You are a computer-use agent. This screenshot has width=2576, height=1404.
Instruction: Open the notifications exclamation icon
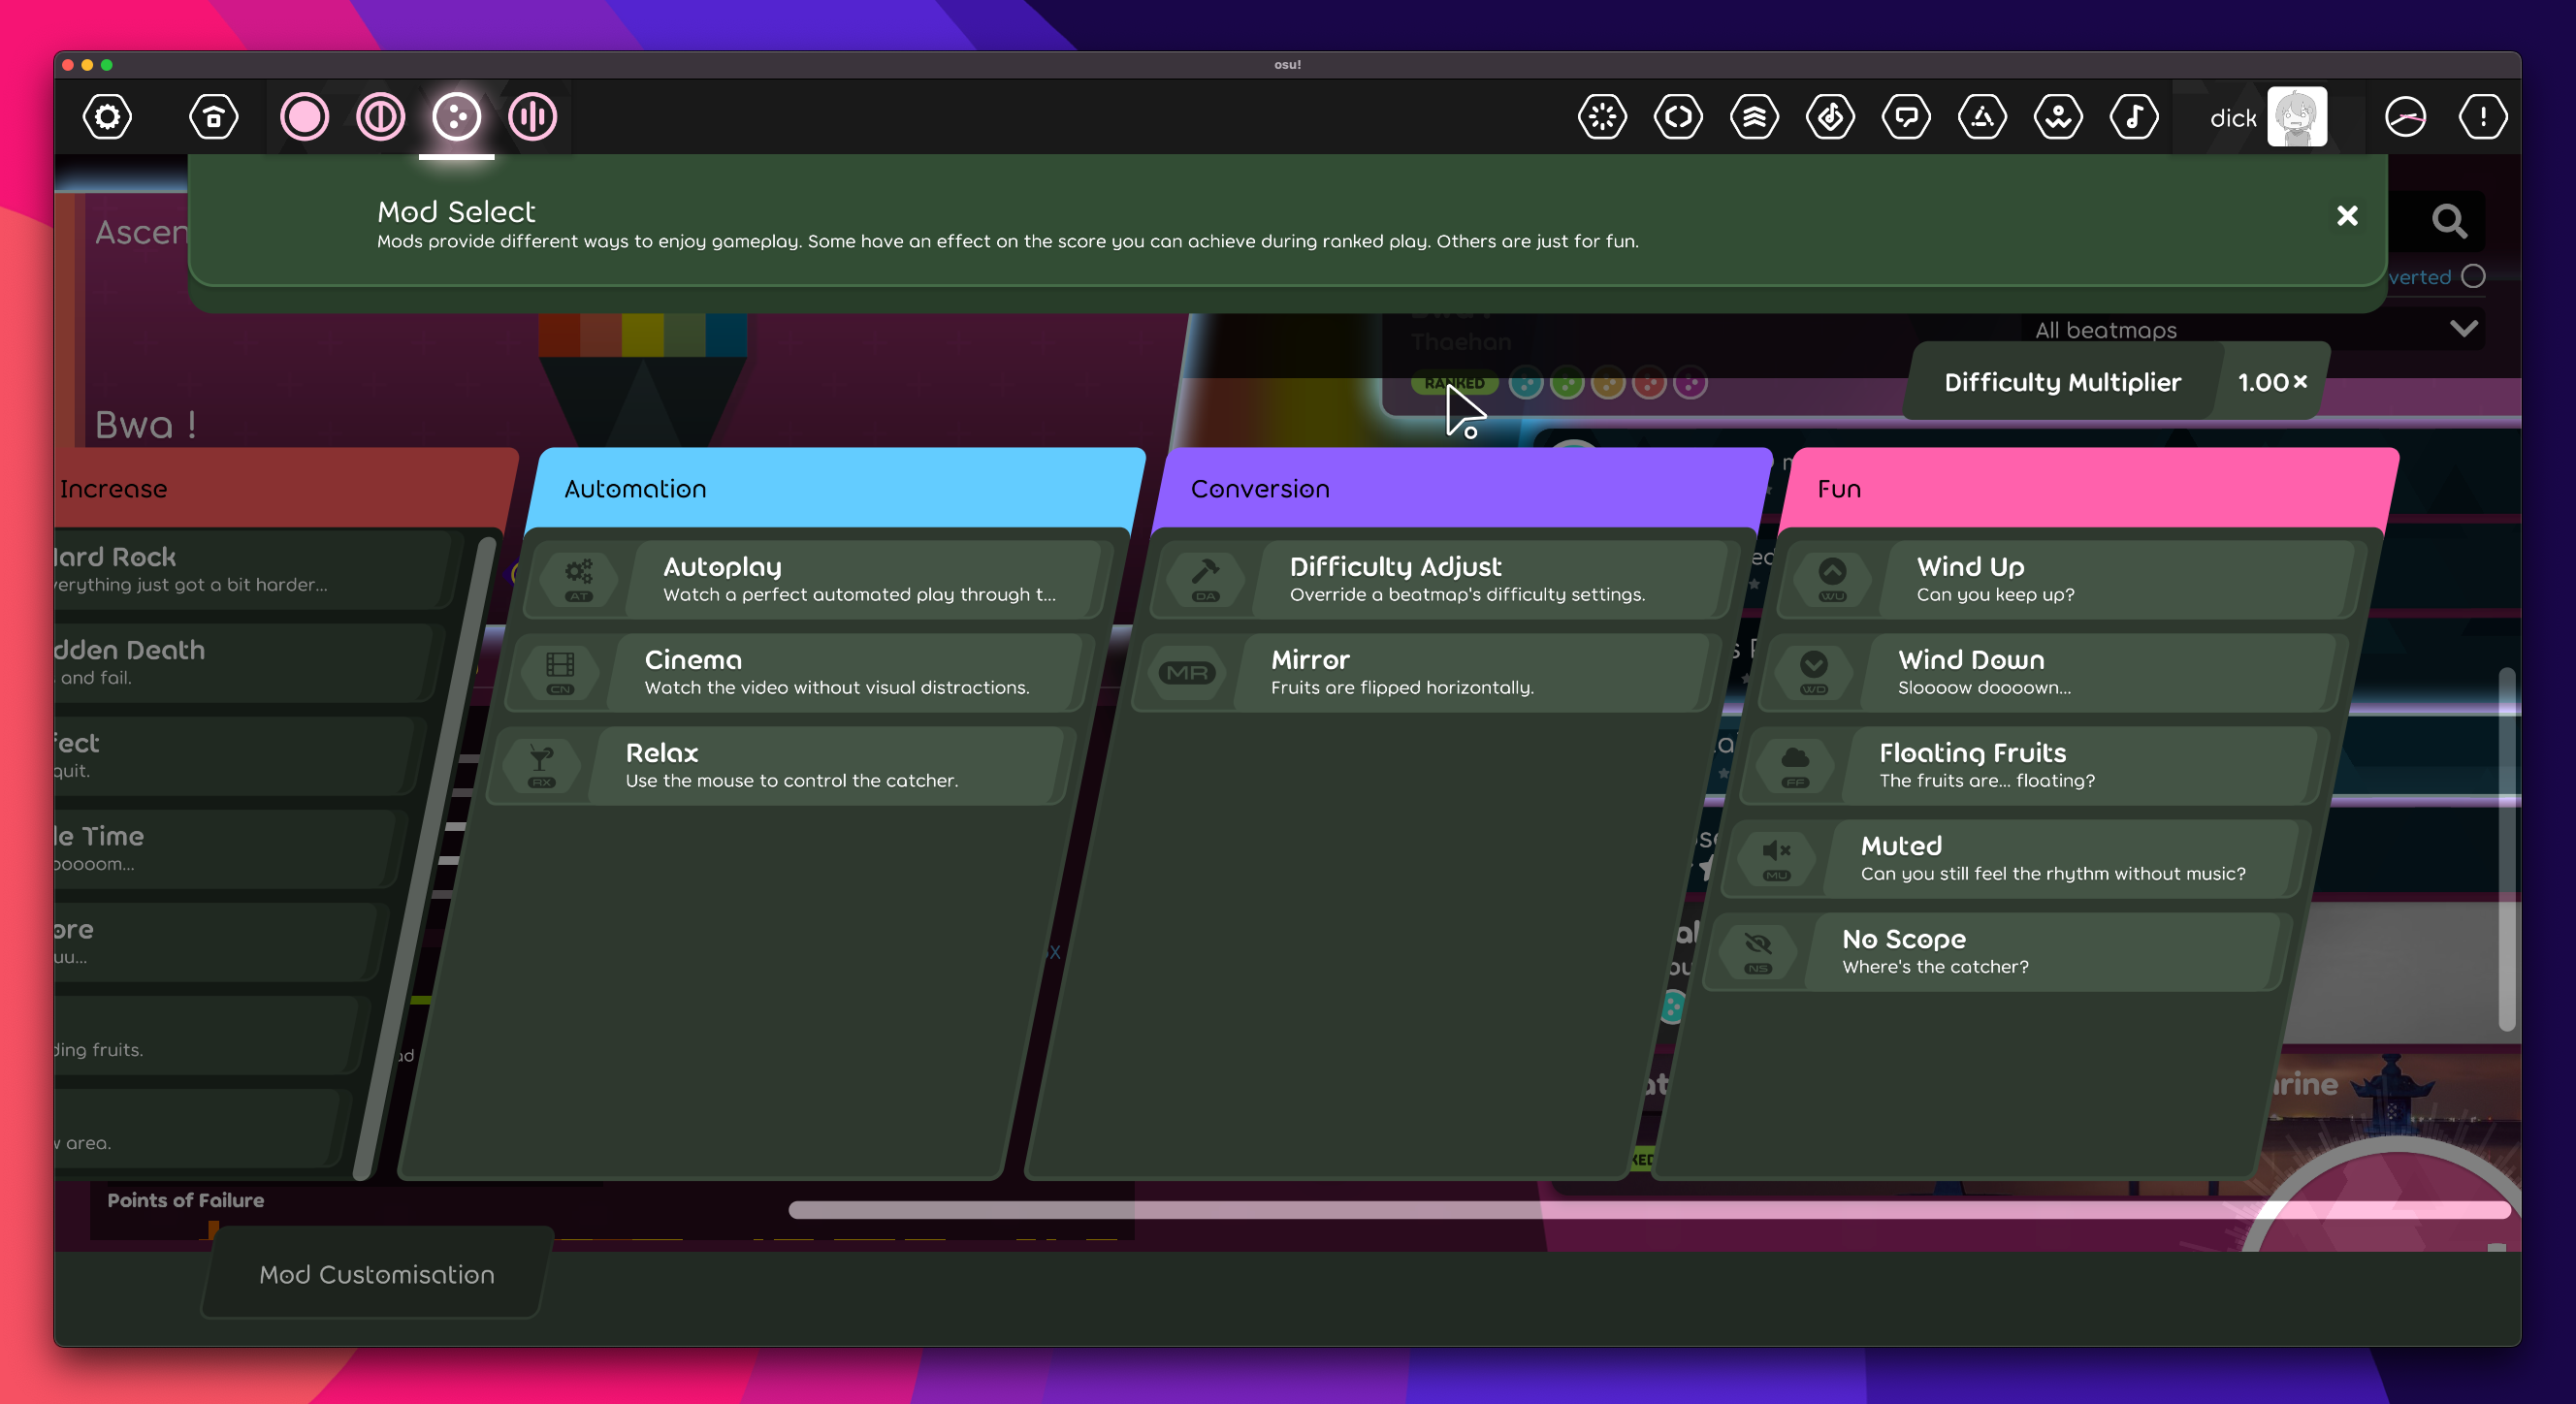click(2482, 117)
